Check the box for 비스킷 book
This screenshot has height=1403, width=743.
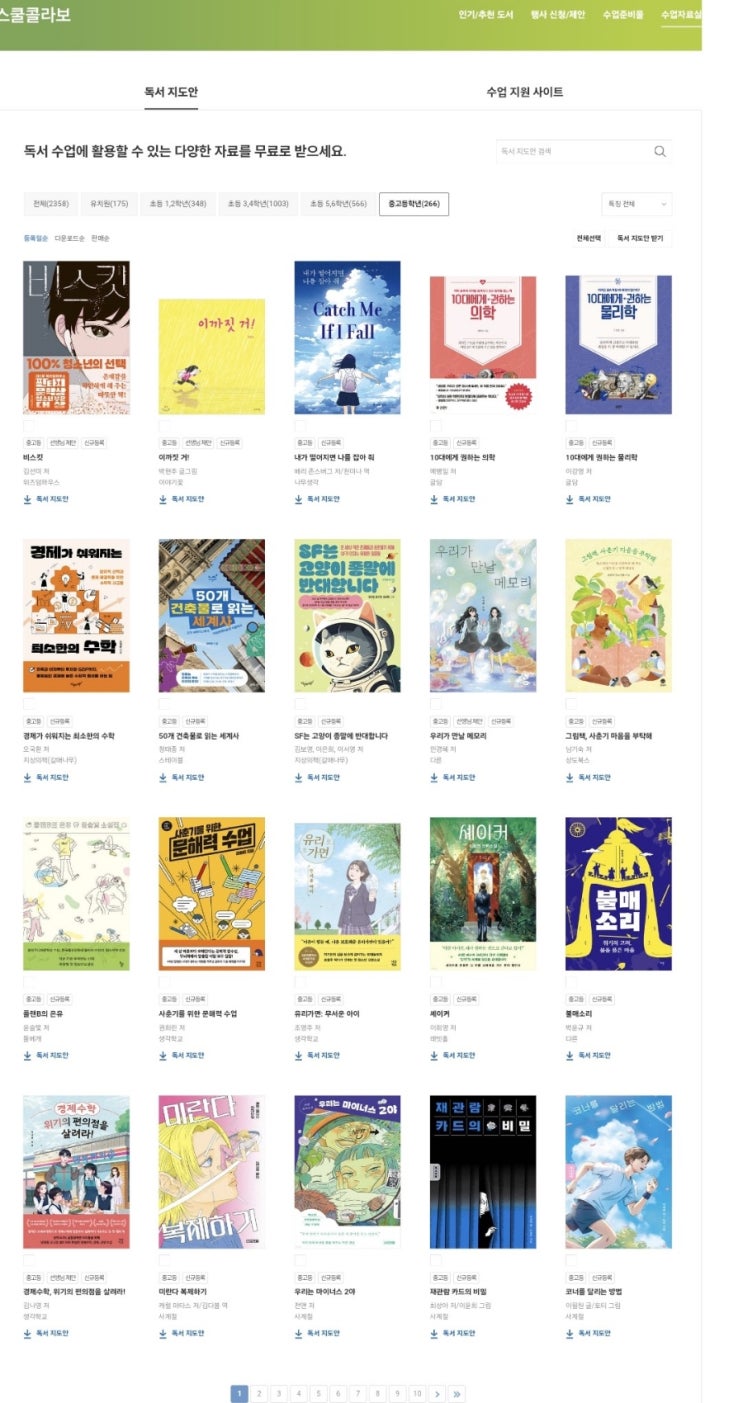pyautogui.click(x=28, y=425)
